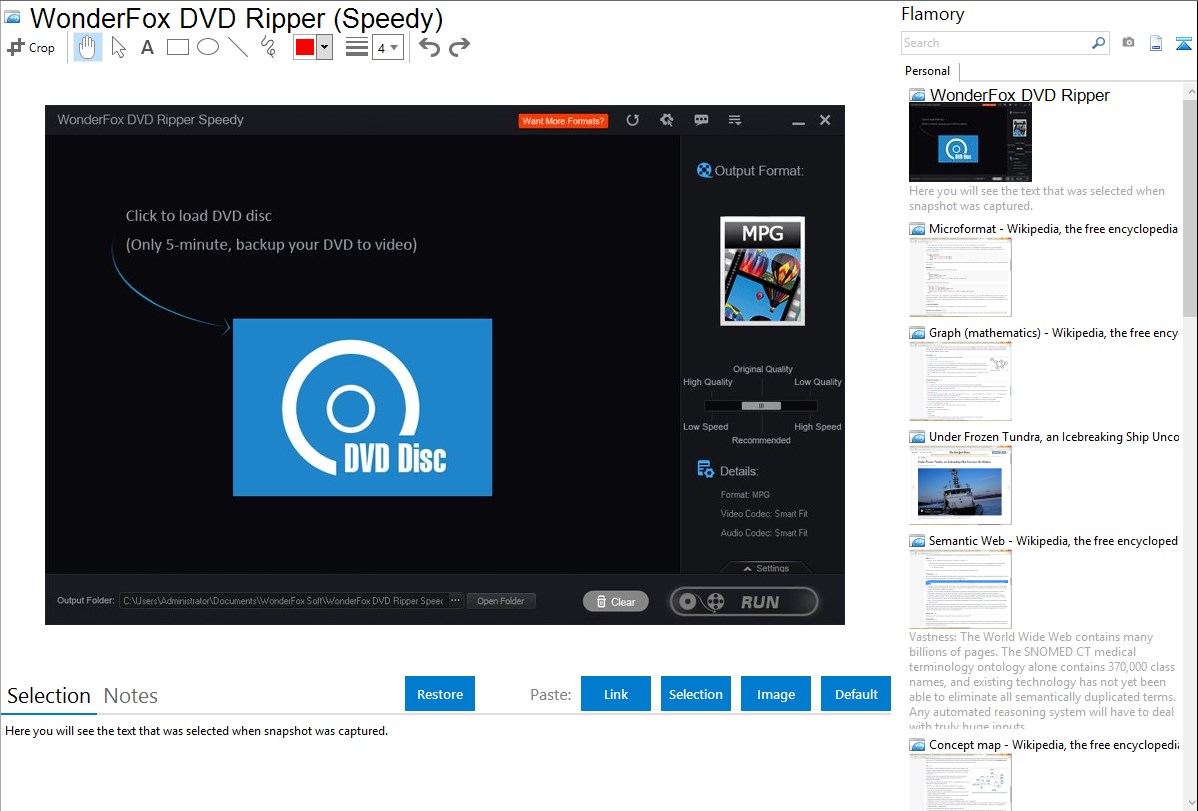The width and height of the screenshot is (1198, 811).
Task: Open WonderFox settings gear icon
Action: [x=667, y=120]
